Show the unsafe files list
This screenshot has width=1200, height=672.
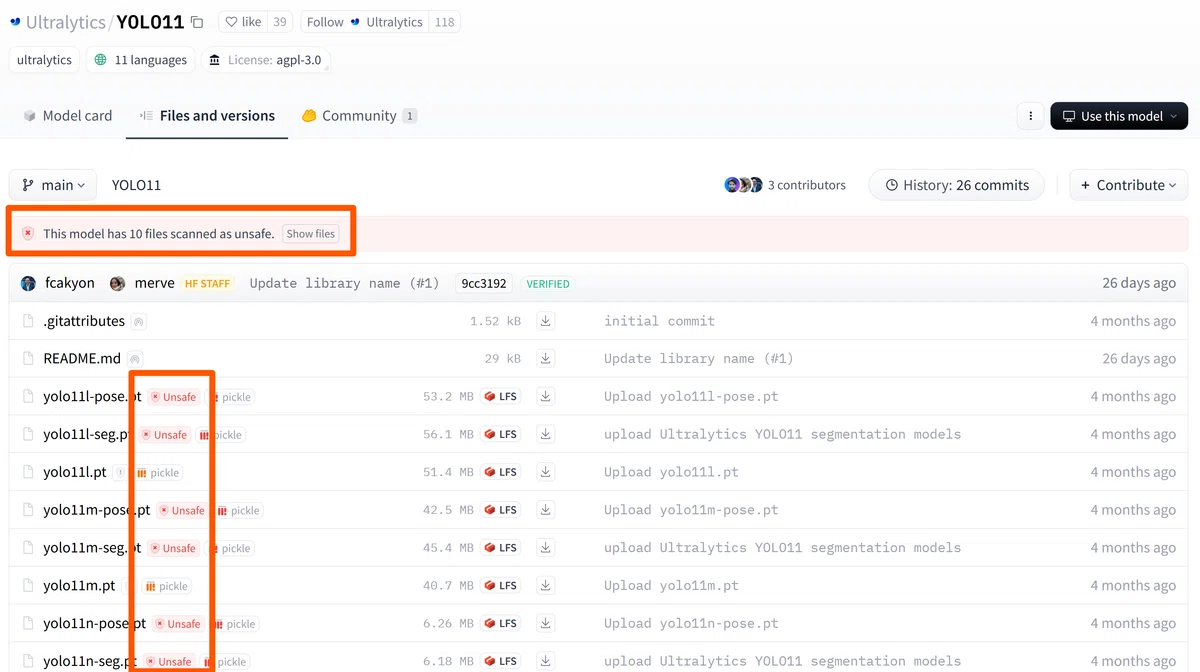(311, 234)
